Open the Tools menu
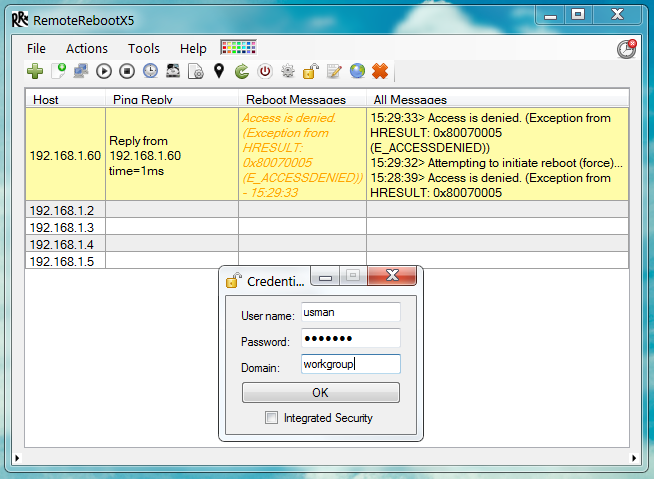The image size is (654, 479). pyautogui.click(x=143, y=48)
